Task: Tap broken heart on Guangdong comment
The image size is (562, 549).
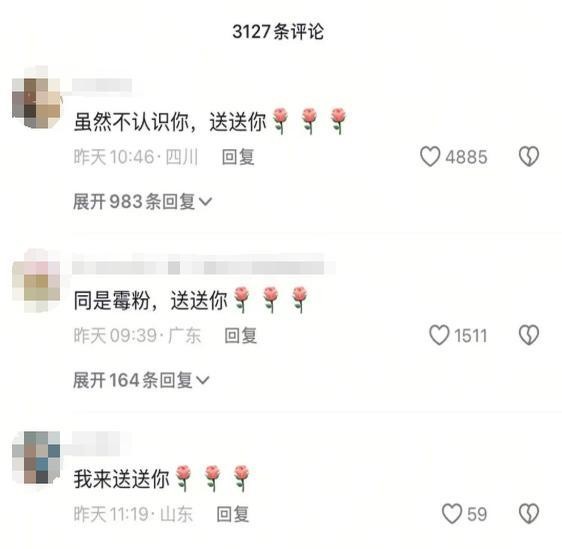Action: pyautogui.click(x=529, y=335)
